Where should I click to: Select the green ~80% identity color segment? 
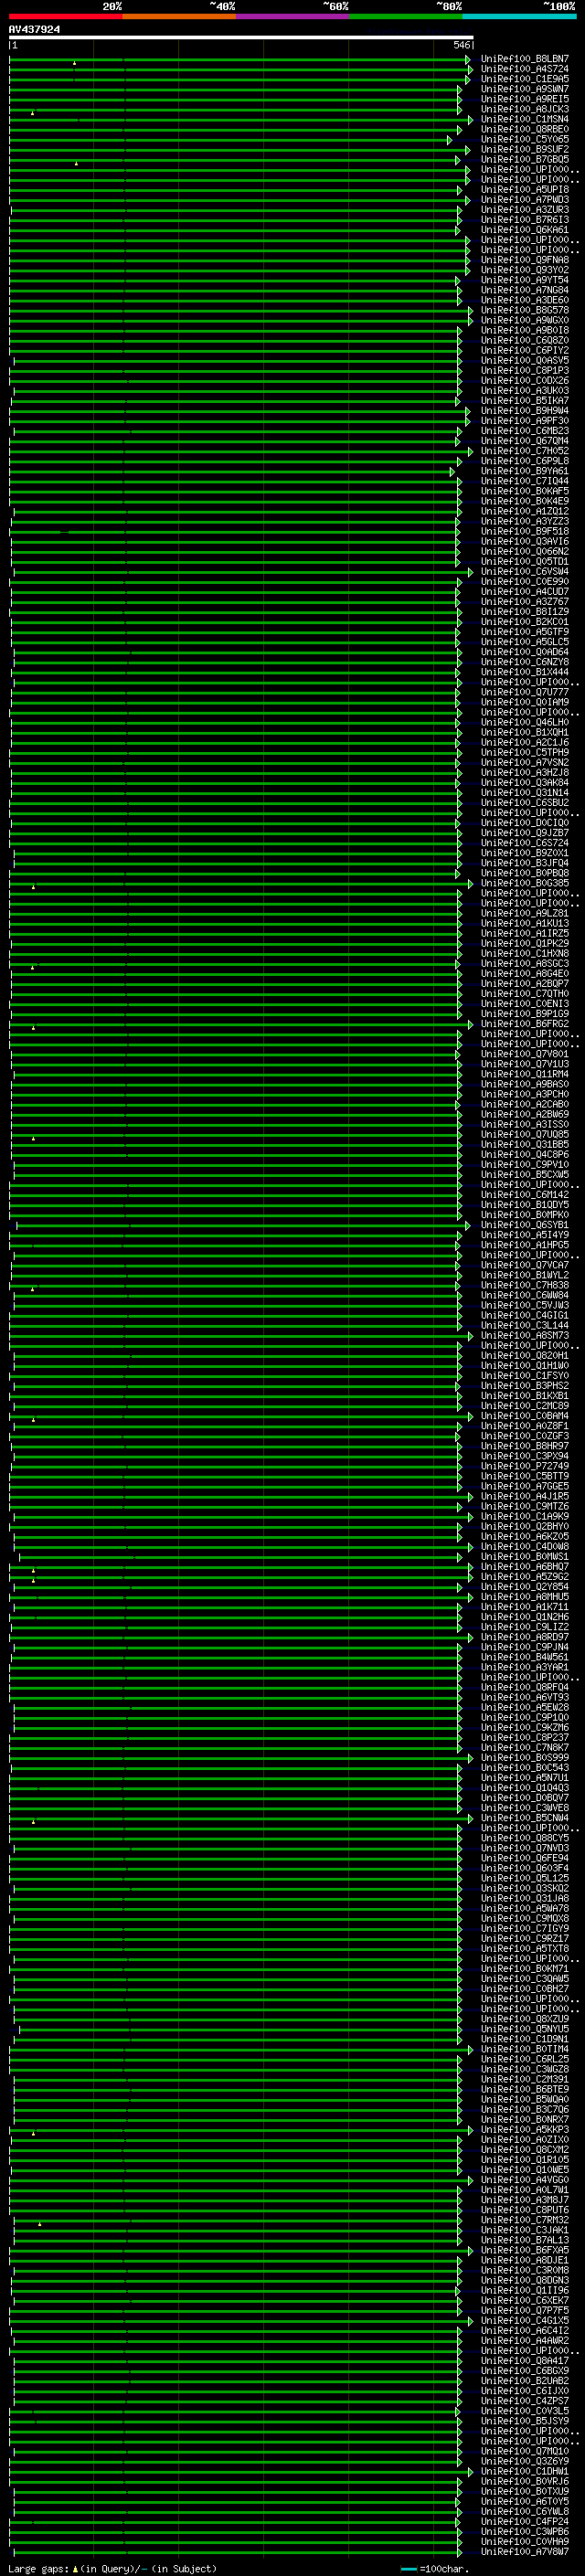coord(406,17)
